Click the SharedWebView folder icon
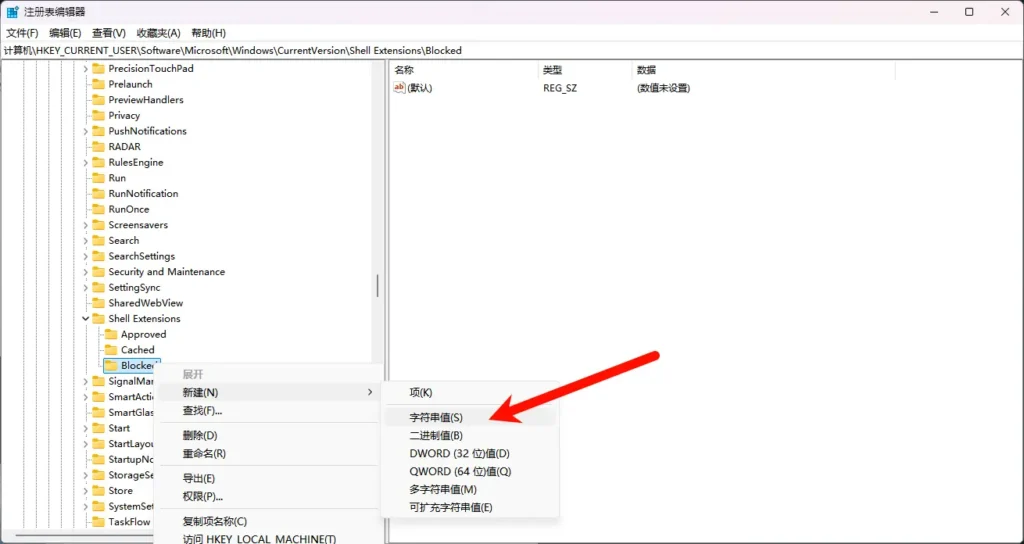Viewport: 1024px width, 544px height. point(98,304)
